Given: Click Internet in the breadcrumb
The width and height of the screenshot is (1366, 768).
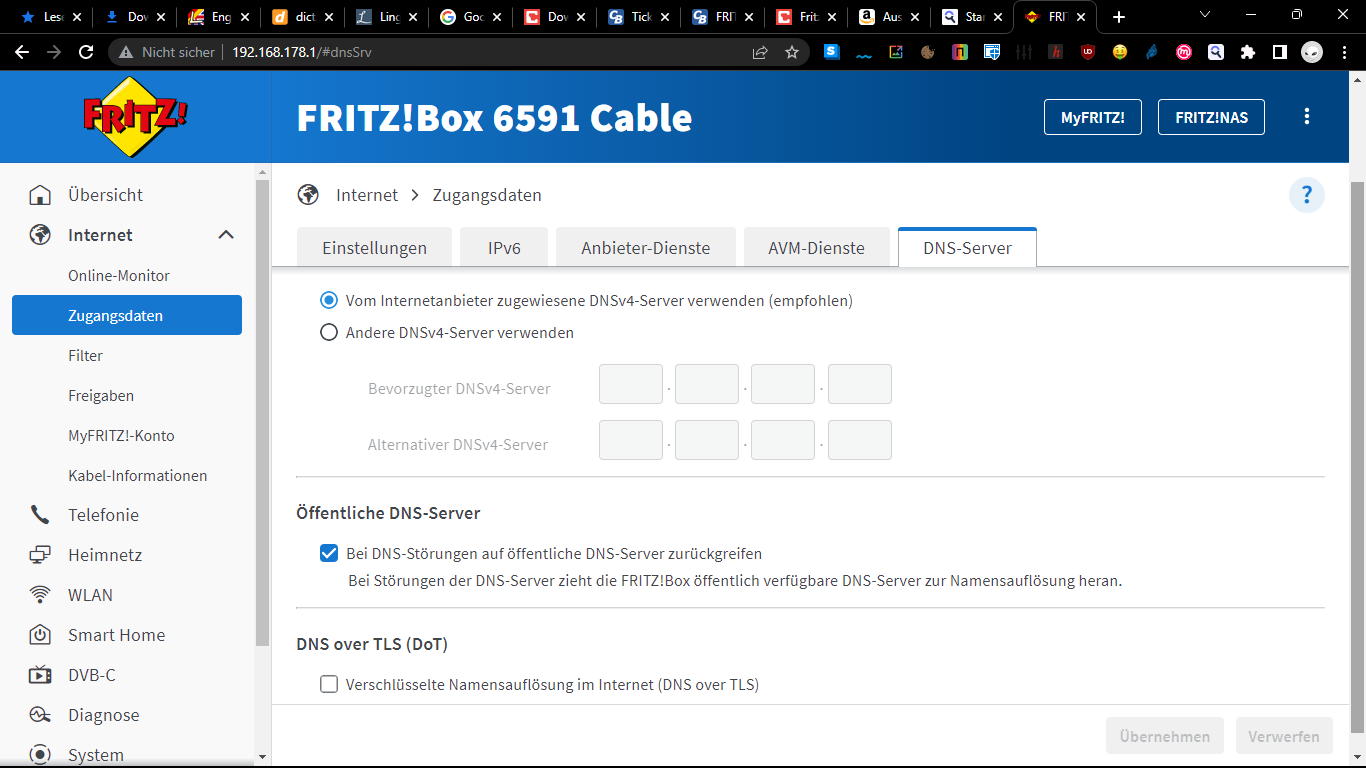Looking at the screenshot, I should pos(367,195).
